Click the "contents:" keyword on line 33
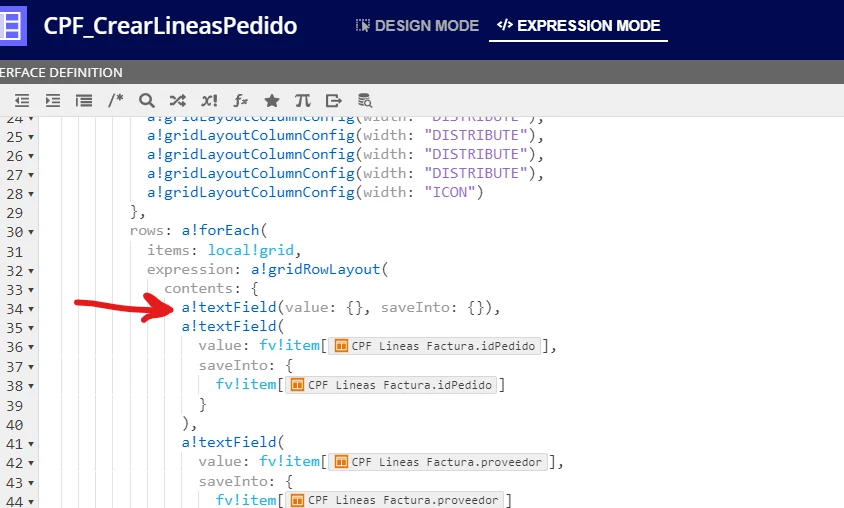This screenshot has width=844, height=508. (x=202, y=288)
